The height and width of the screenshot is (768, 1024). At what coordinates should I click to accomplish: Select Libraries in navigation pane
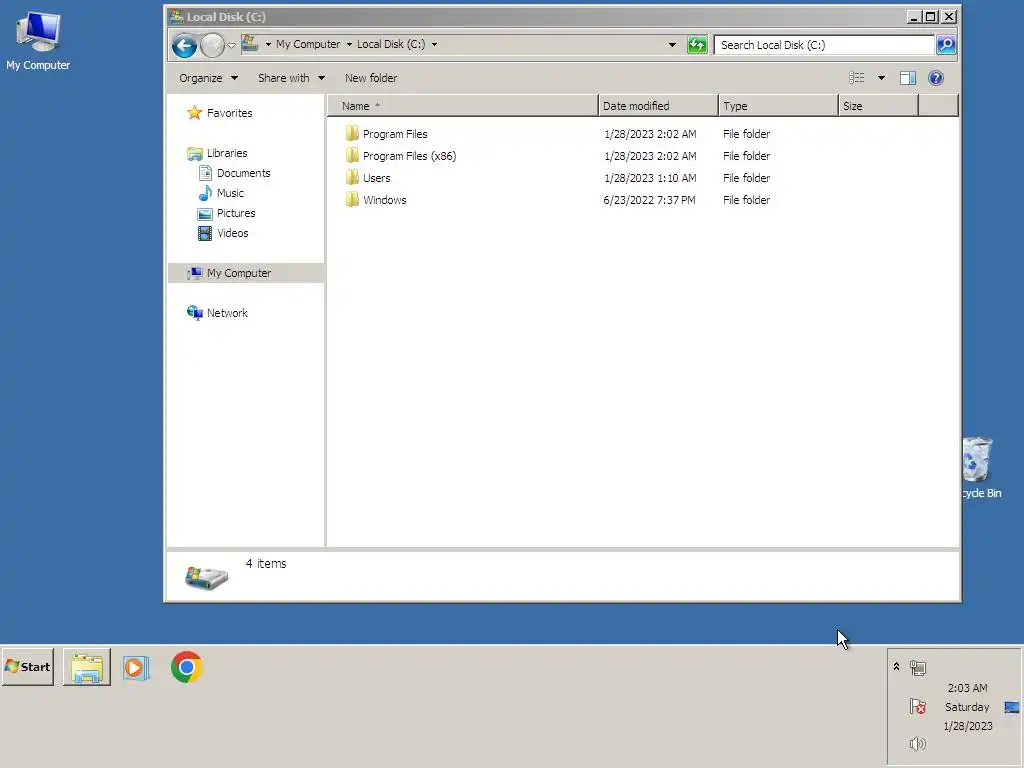tap(227, 153)
